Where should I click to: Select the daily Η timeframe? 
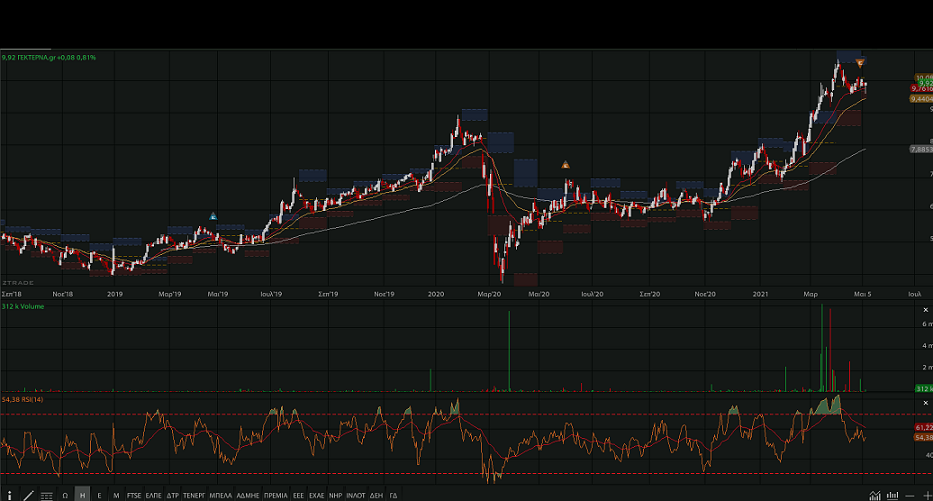coord(82,495)
